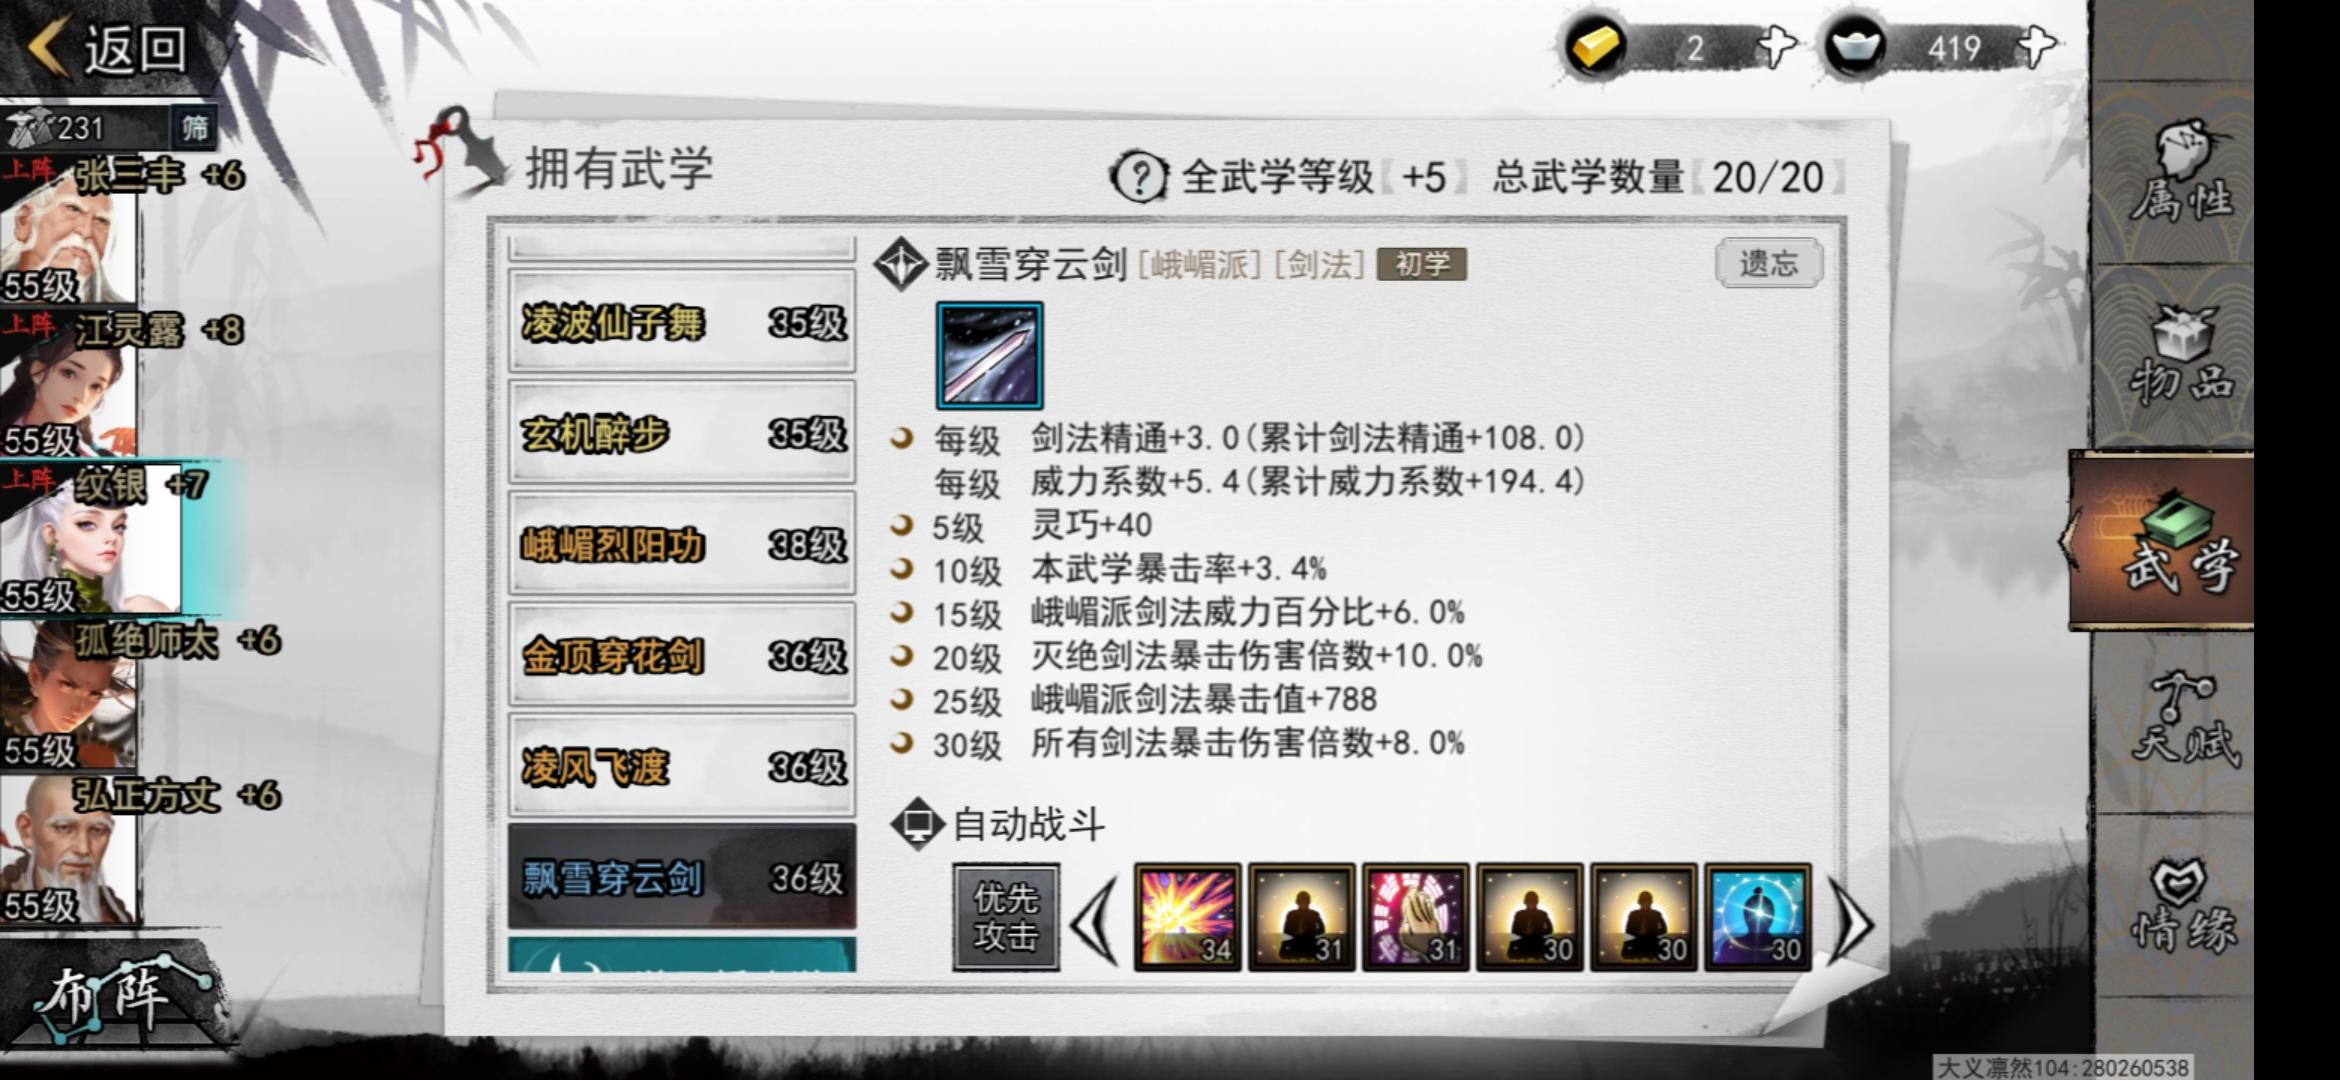Select the 飘雪穿云剑 skill image icon
The width and height of the screenshot is (2340, 1080).
pos(989,356)
